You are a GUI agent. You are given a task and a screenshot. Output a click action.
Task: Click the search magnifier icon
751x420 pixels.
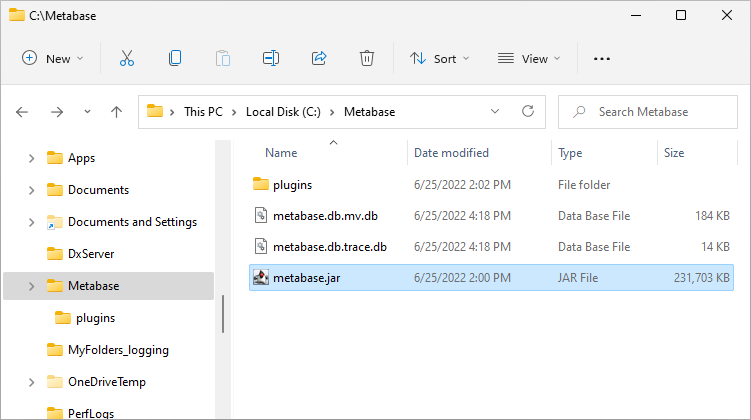click(579, 112)
